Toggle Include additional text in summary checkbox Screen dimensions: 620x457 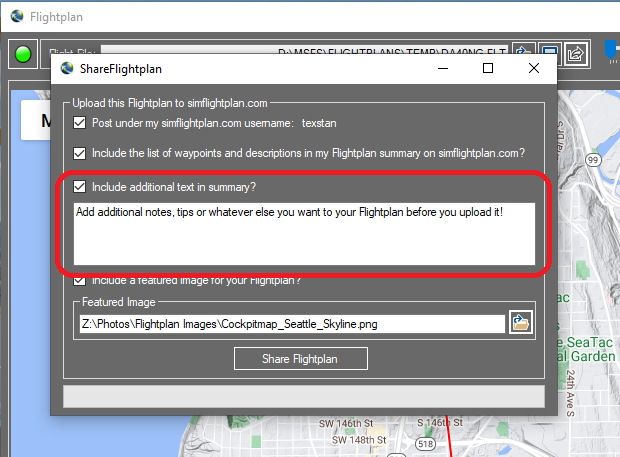pos(79,187)
